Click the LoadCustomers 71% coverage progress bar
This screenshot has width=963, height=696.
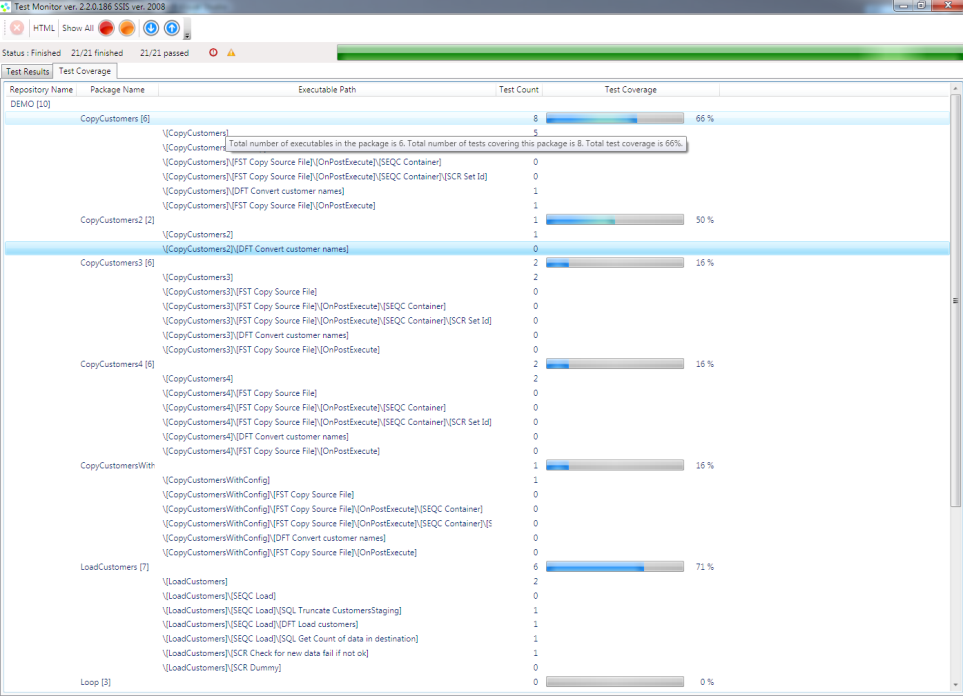pos(614,566)
